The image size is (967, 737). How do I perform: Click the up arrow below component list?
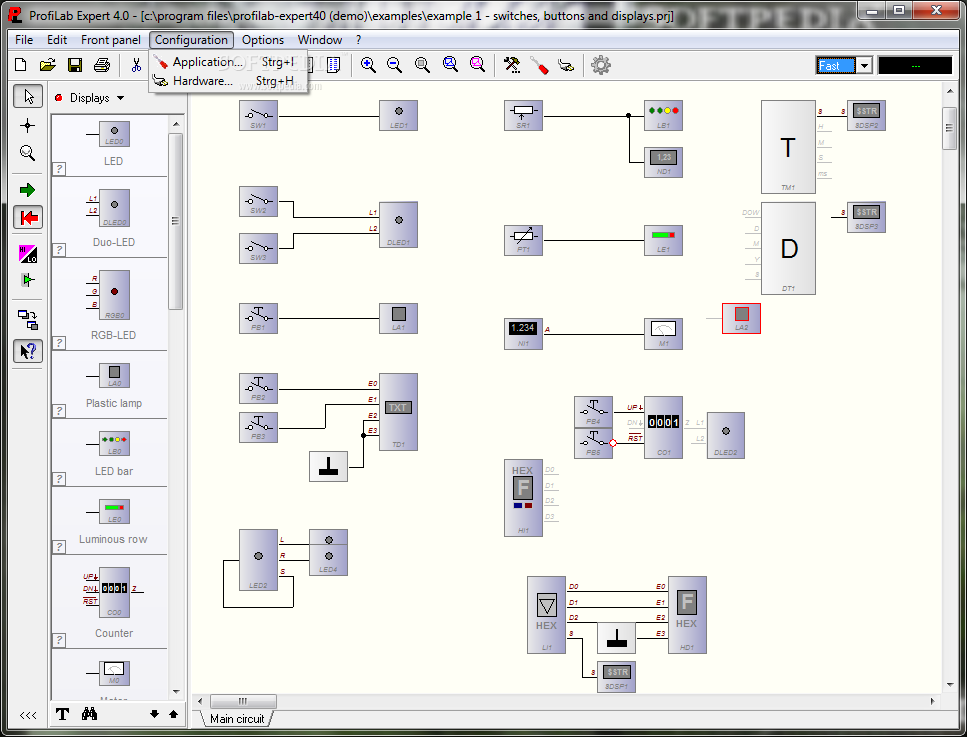coord(173,714)
